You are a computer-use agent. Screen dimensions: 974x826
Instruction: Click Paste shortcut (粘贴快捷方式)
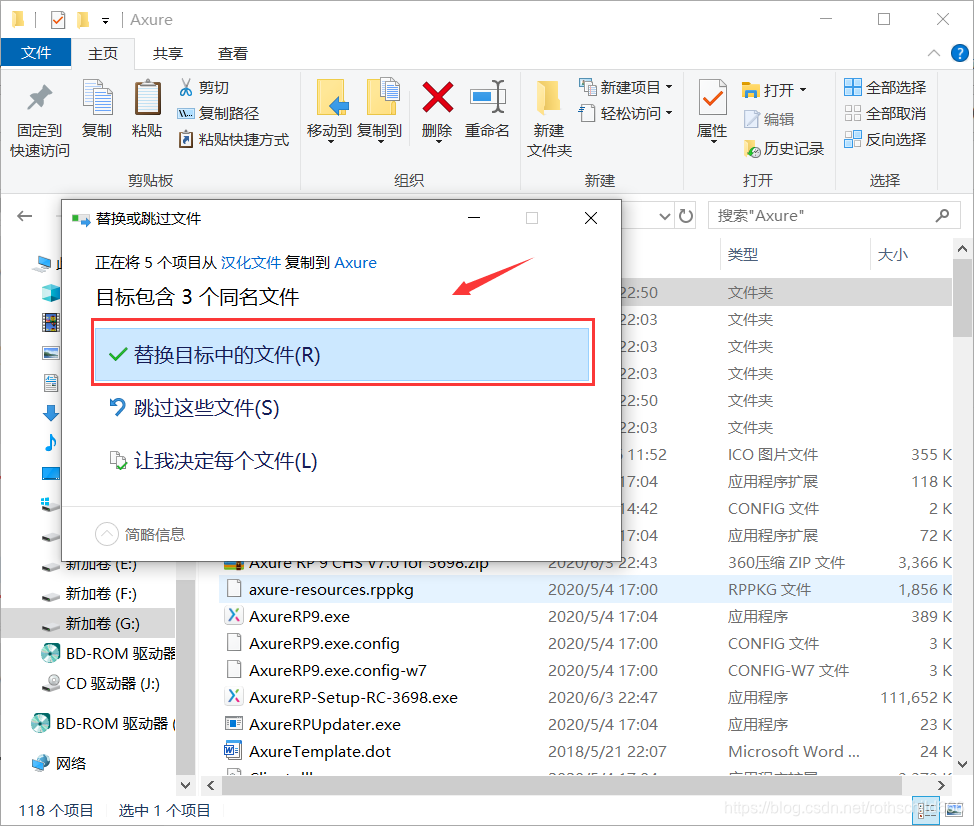coord(234,140)
